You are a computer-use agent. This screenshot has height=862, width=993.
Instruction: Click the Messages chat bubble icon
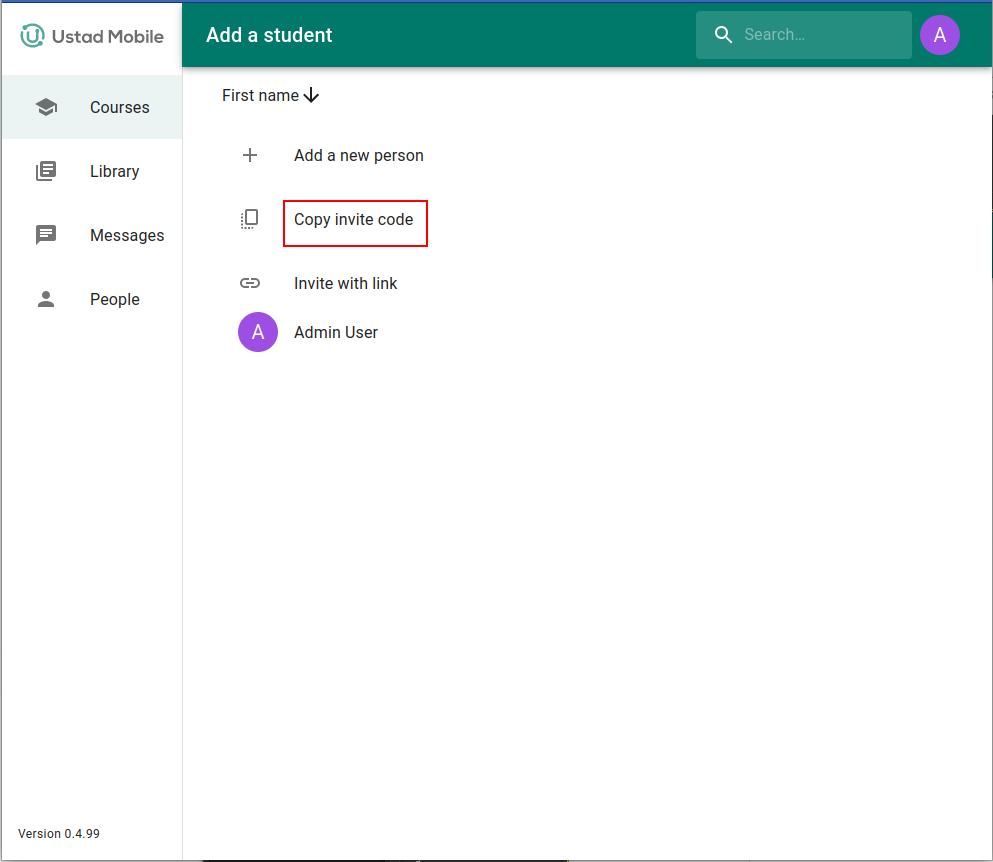[x=46, y=235]
